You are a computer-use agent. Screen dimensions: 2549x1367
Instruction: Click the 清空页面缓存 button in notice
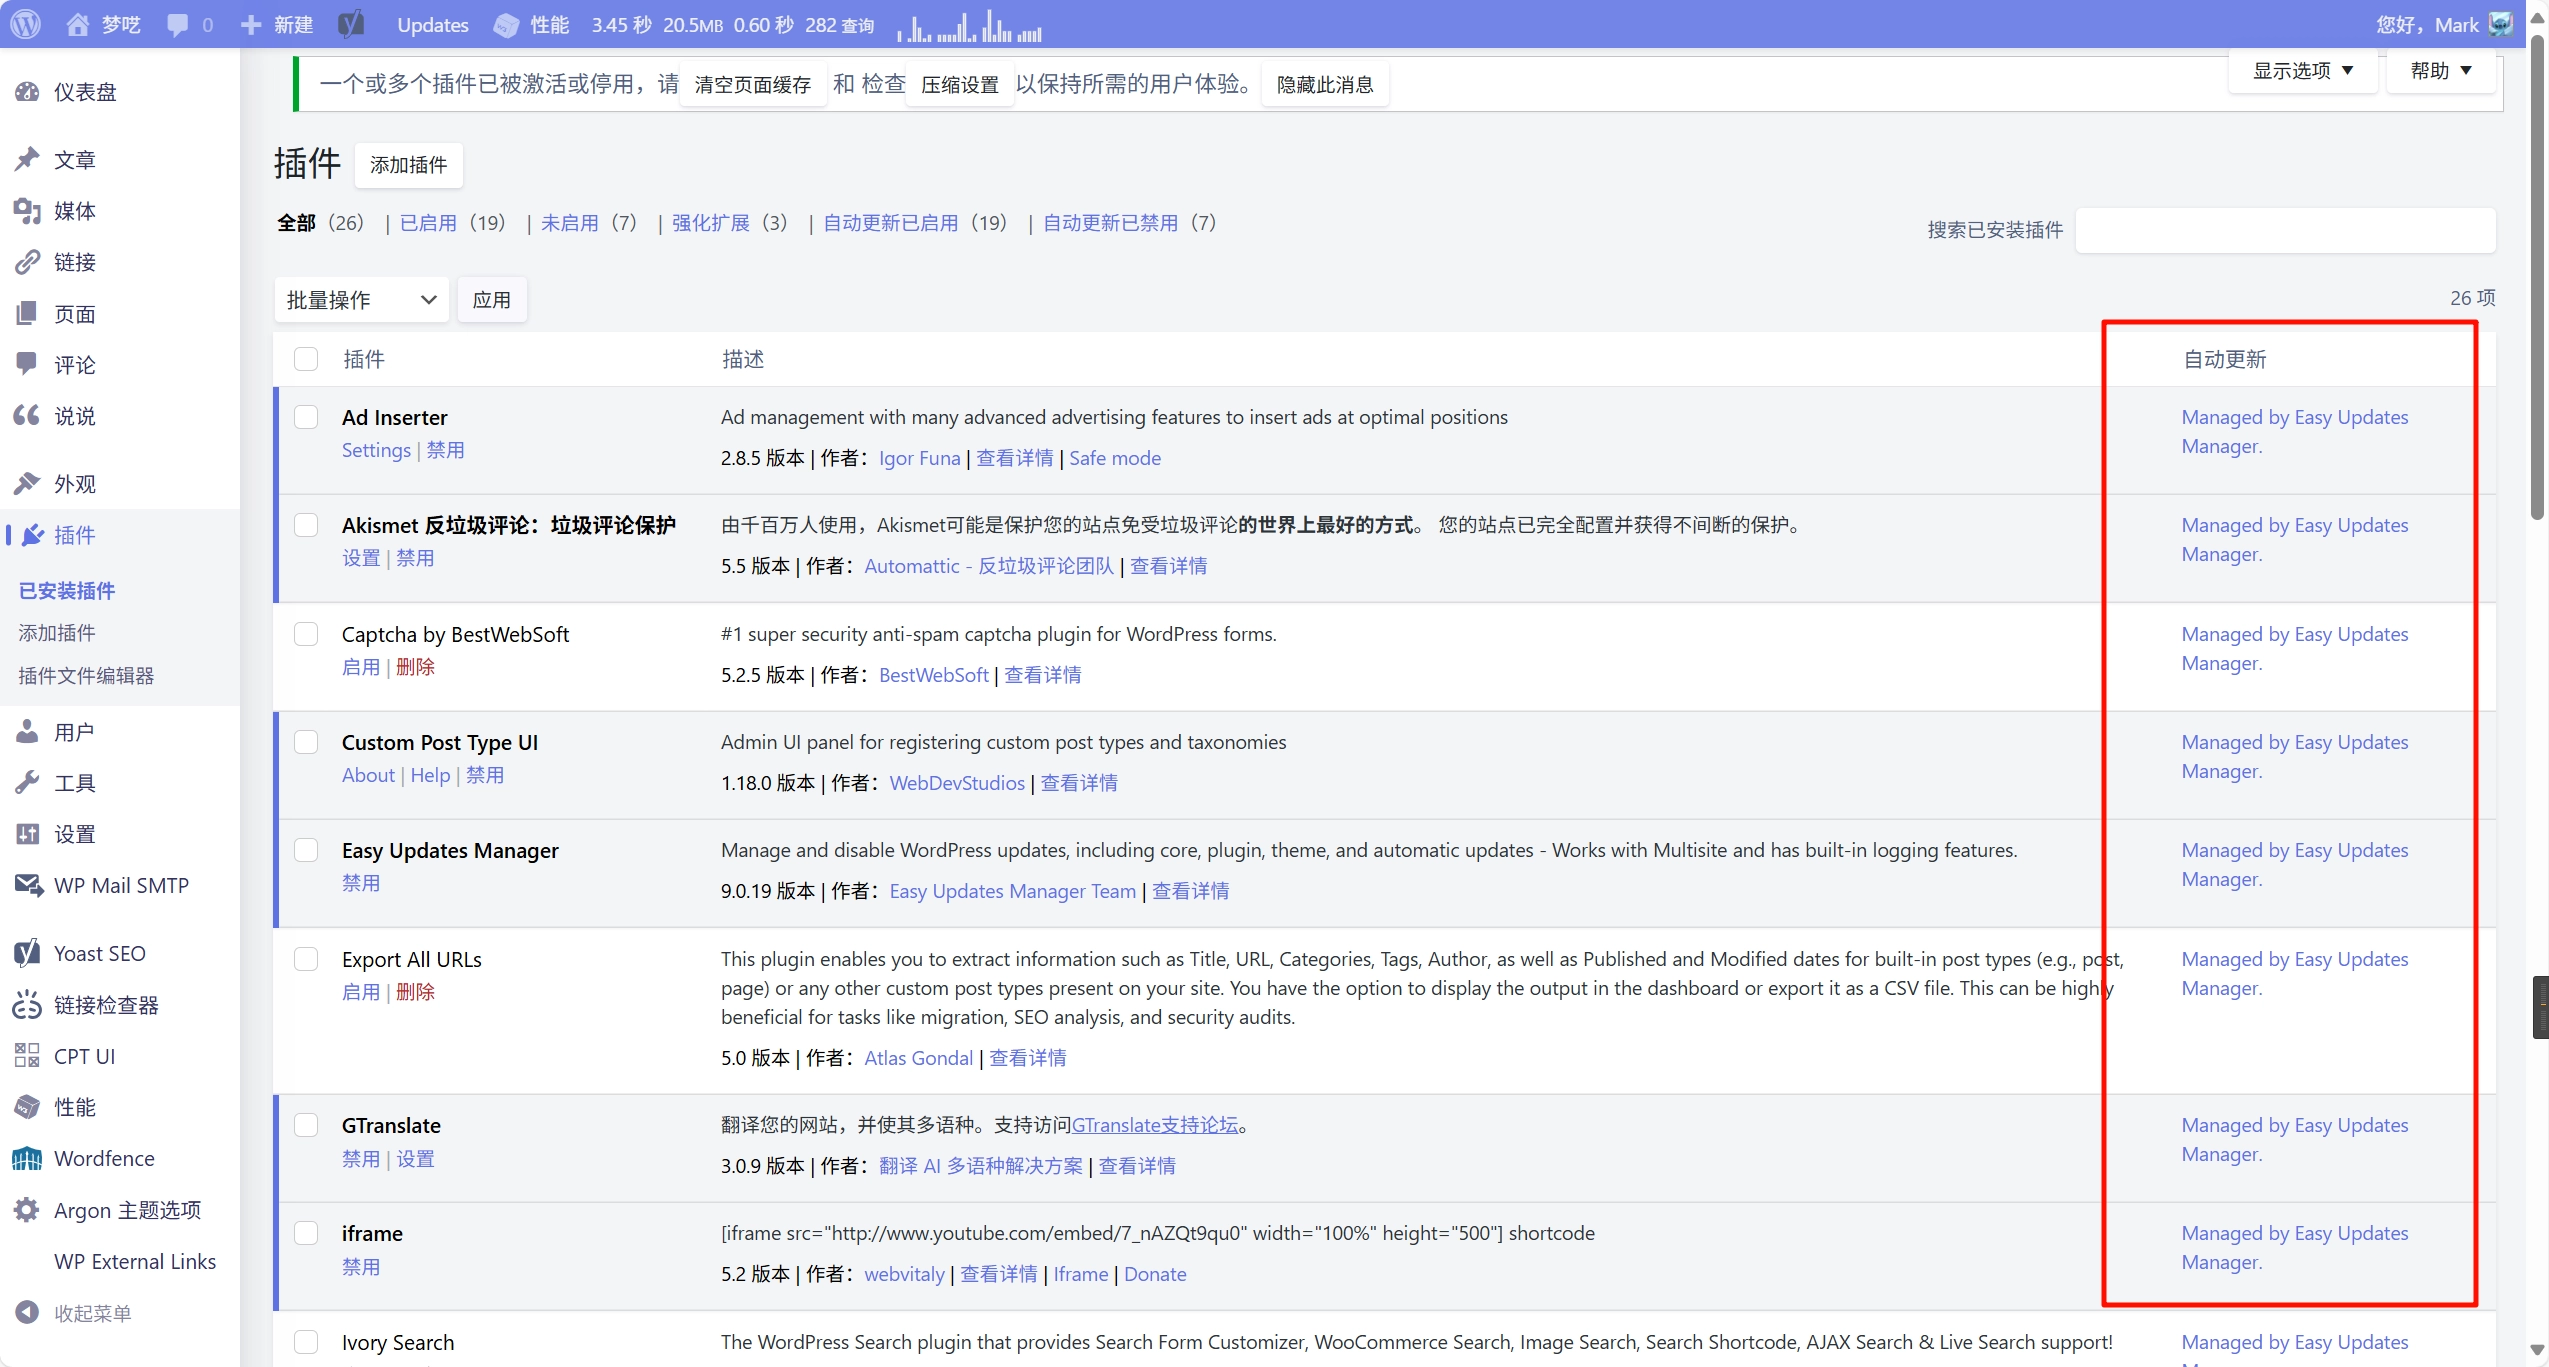pos(752,85)
